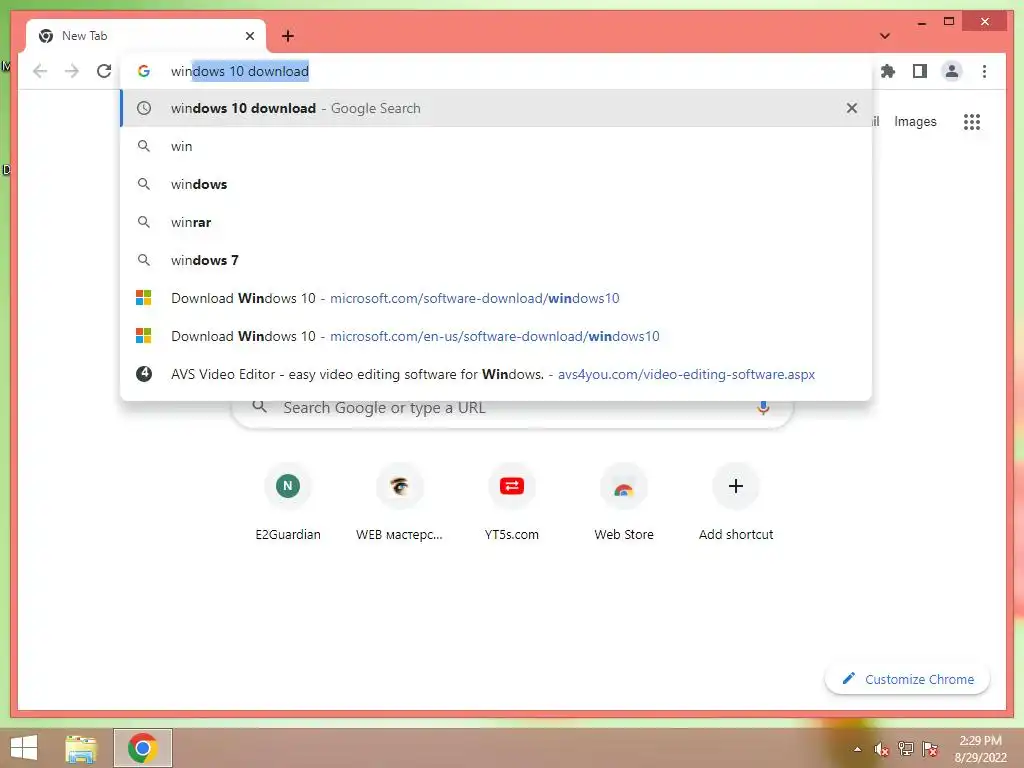Select the New Tab tab

pyautogui.click(x=146, y=36)
